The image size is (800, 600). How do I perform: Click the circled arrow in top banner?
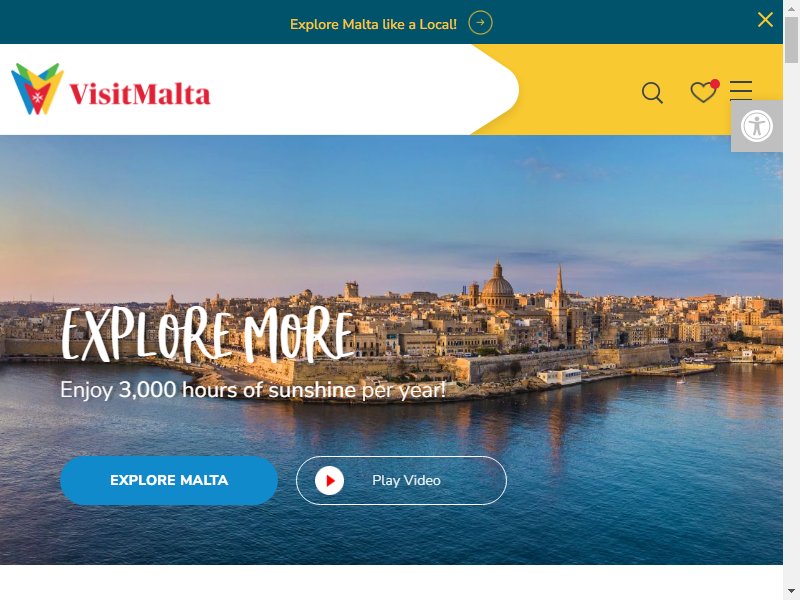pos(480,23)
